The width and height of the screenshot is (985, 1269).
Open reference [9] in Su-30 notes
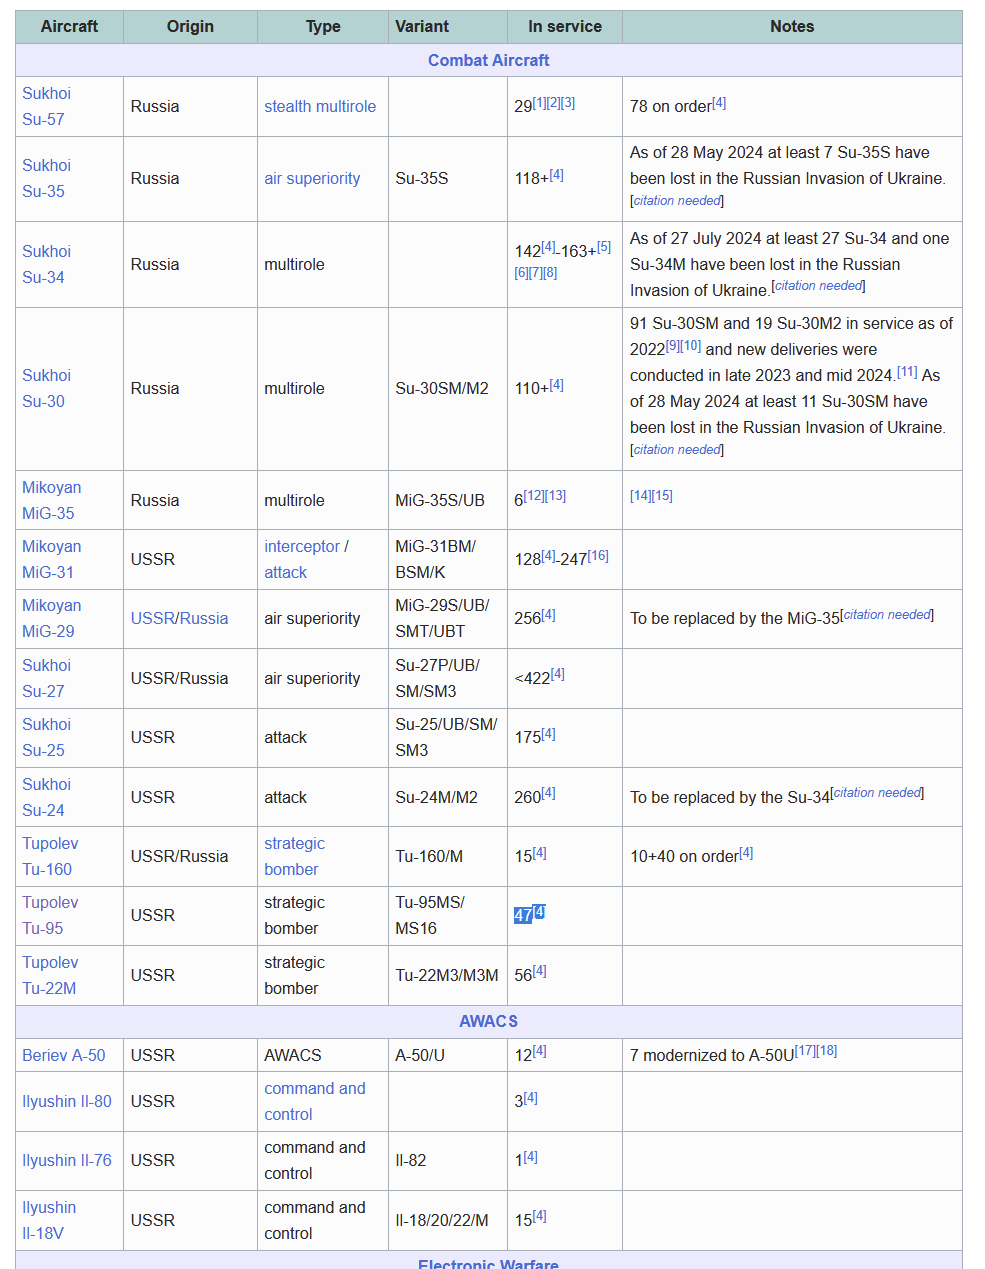[x=672, y=346]
